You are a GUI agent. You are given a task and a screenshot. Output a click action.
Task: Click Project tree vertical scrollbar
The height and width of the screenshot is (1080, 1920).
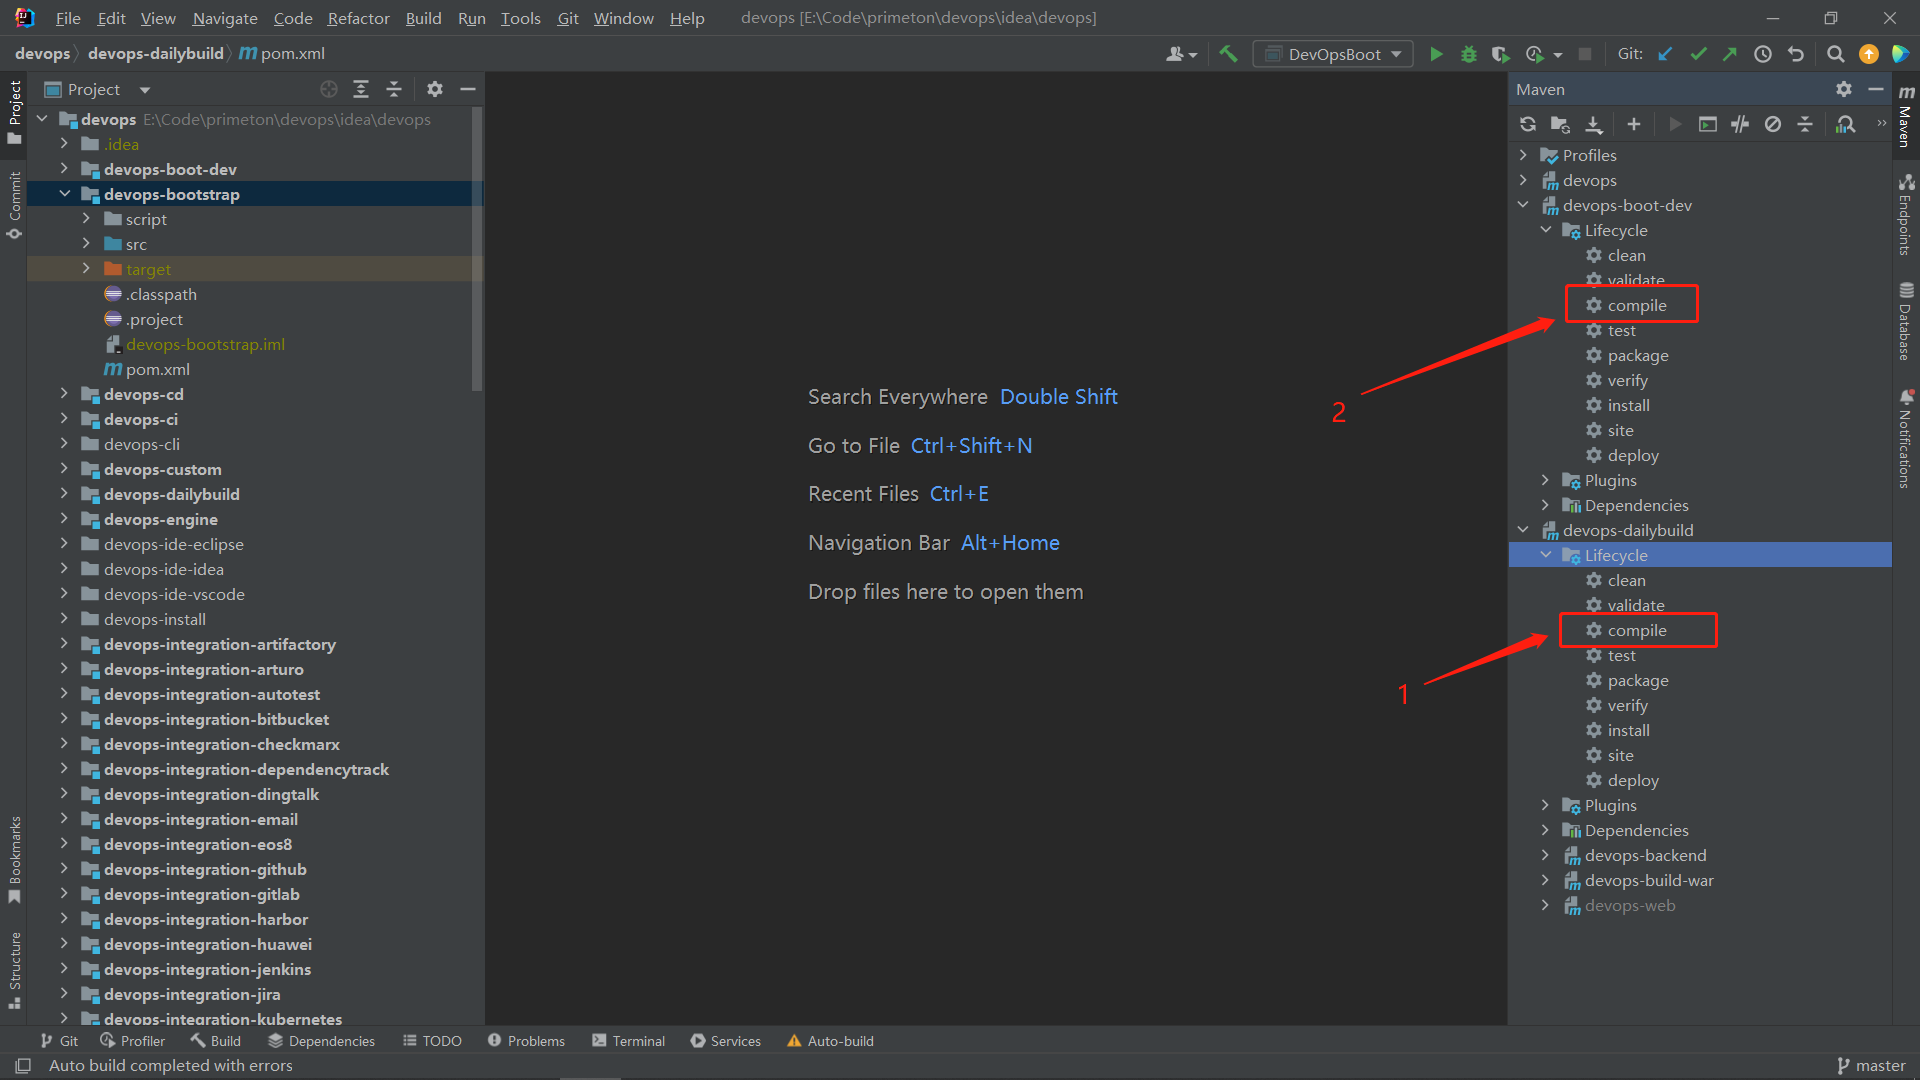(x=477, y=250)
